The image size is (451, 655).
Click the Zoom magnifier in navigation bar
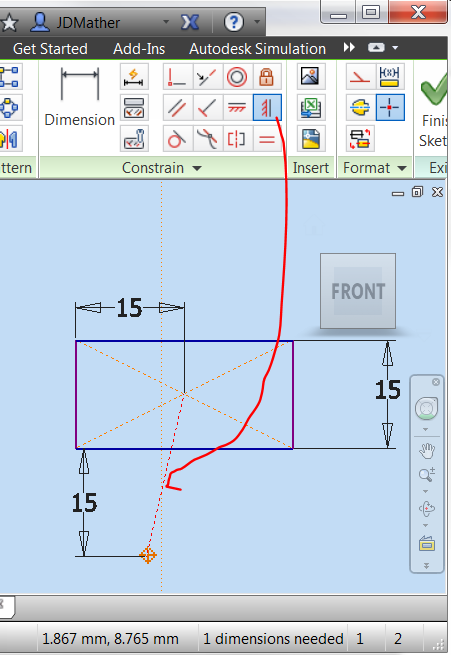[427, 475]
